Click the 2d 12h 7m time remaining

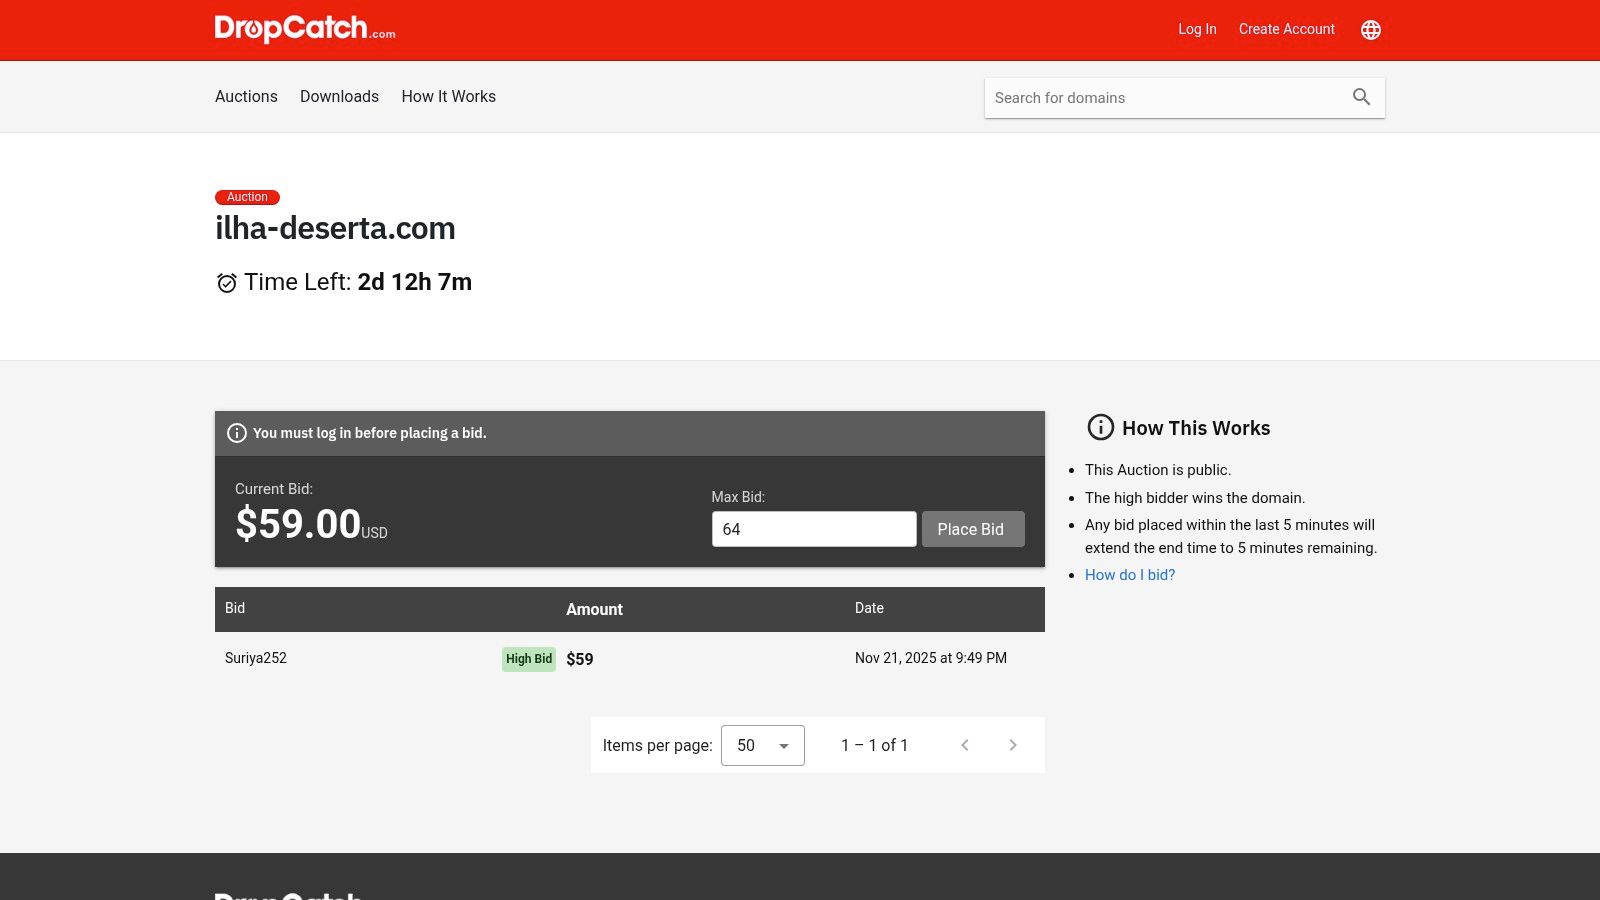[x=415, y=282]
